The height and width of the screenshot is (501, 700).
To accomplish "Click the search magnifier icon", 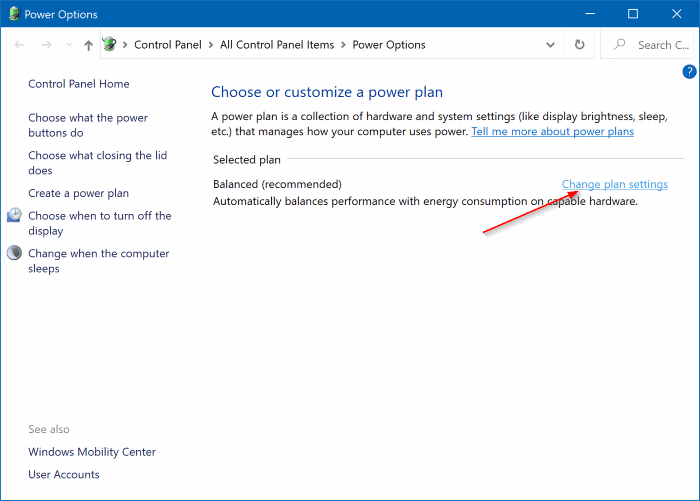I will click(619, 44).
